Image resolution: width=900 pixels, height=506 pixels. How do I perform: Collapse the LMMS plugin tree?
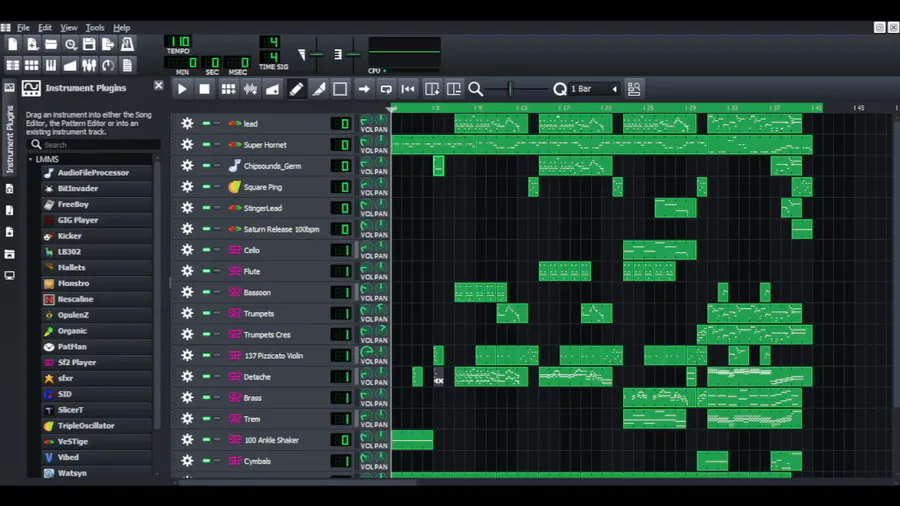[x=30, y=159]
